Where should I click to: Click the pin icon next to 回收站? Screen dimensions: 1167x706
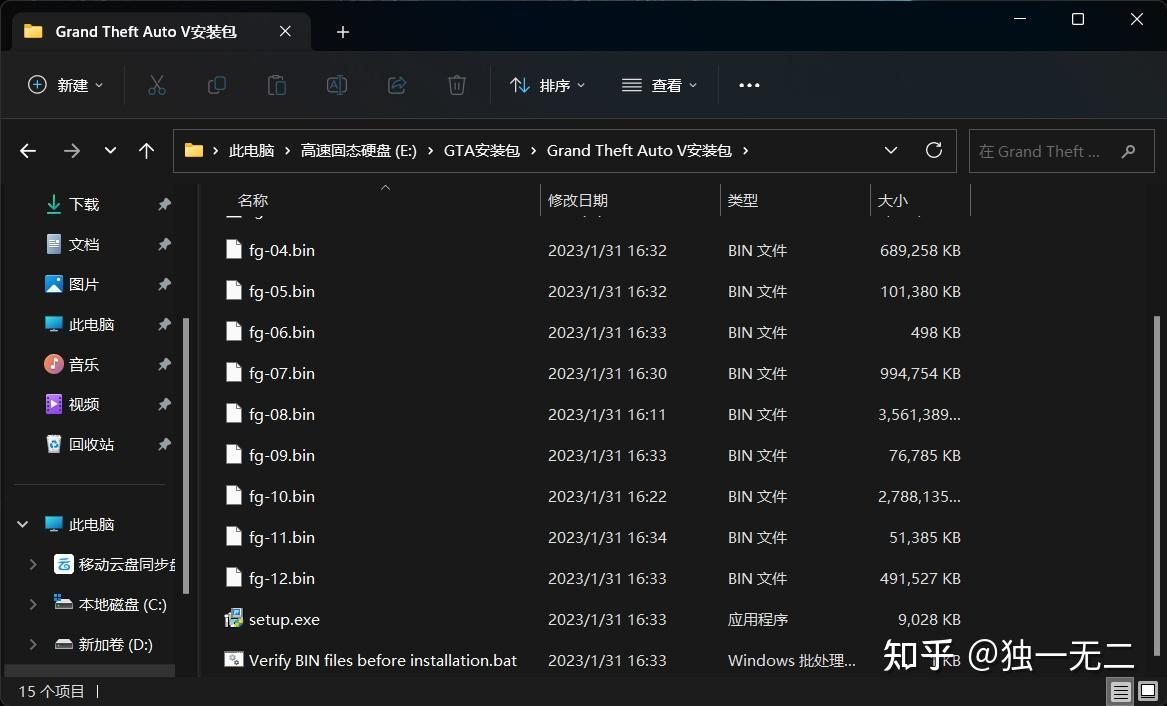click(x=164, y=444)
